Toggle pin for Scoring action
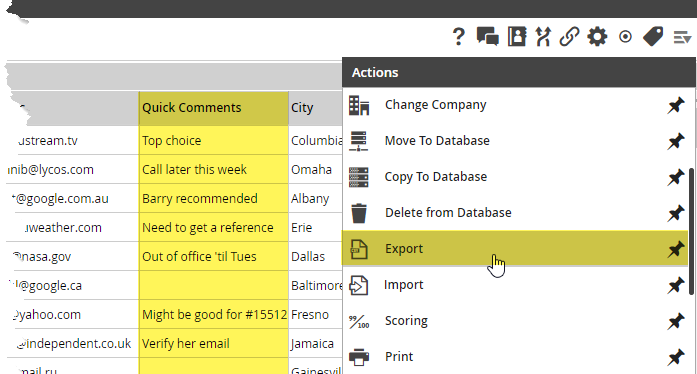Image resolution: width=697 pixels, height=374 pixels. point(676,321)
